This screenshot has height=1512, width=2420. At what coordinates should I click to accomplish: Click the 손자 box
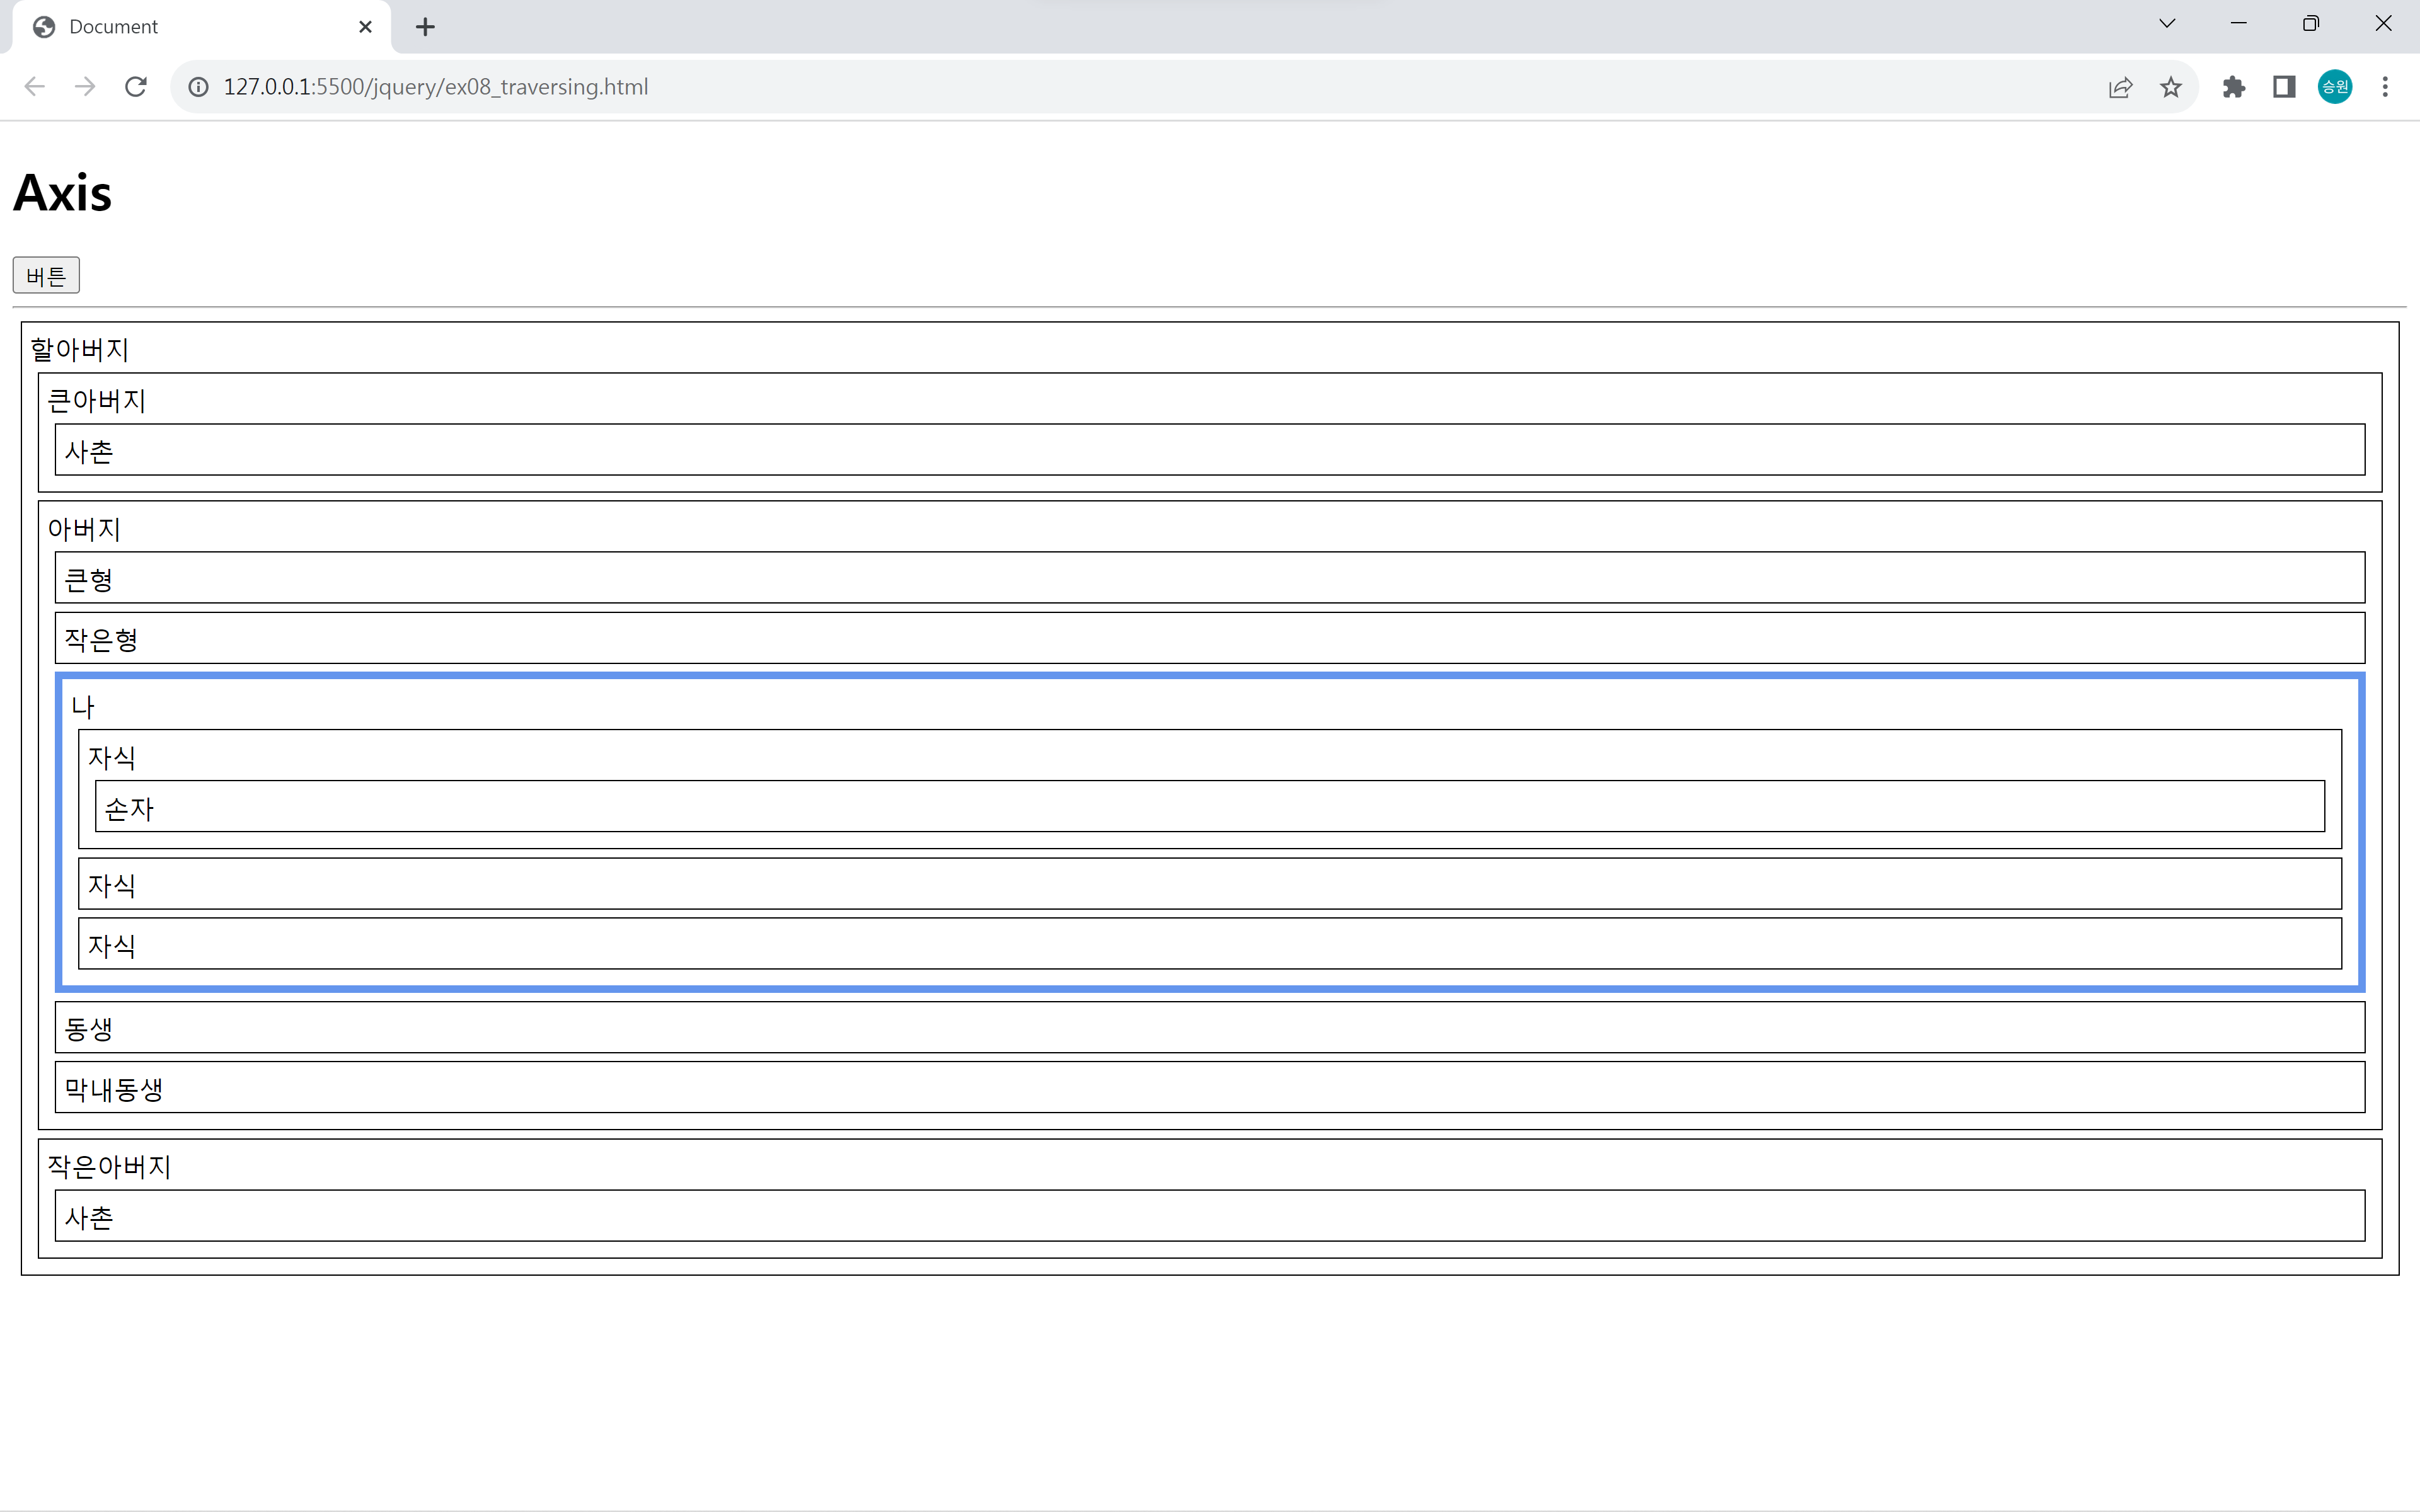pyautogui.click(x=1209, y=806)
